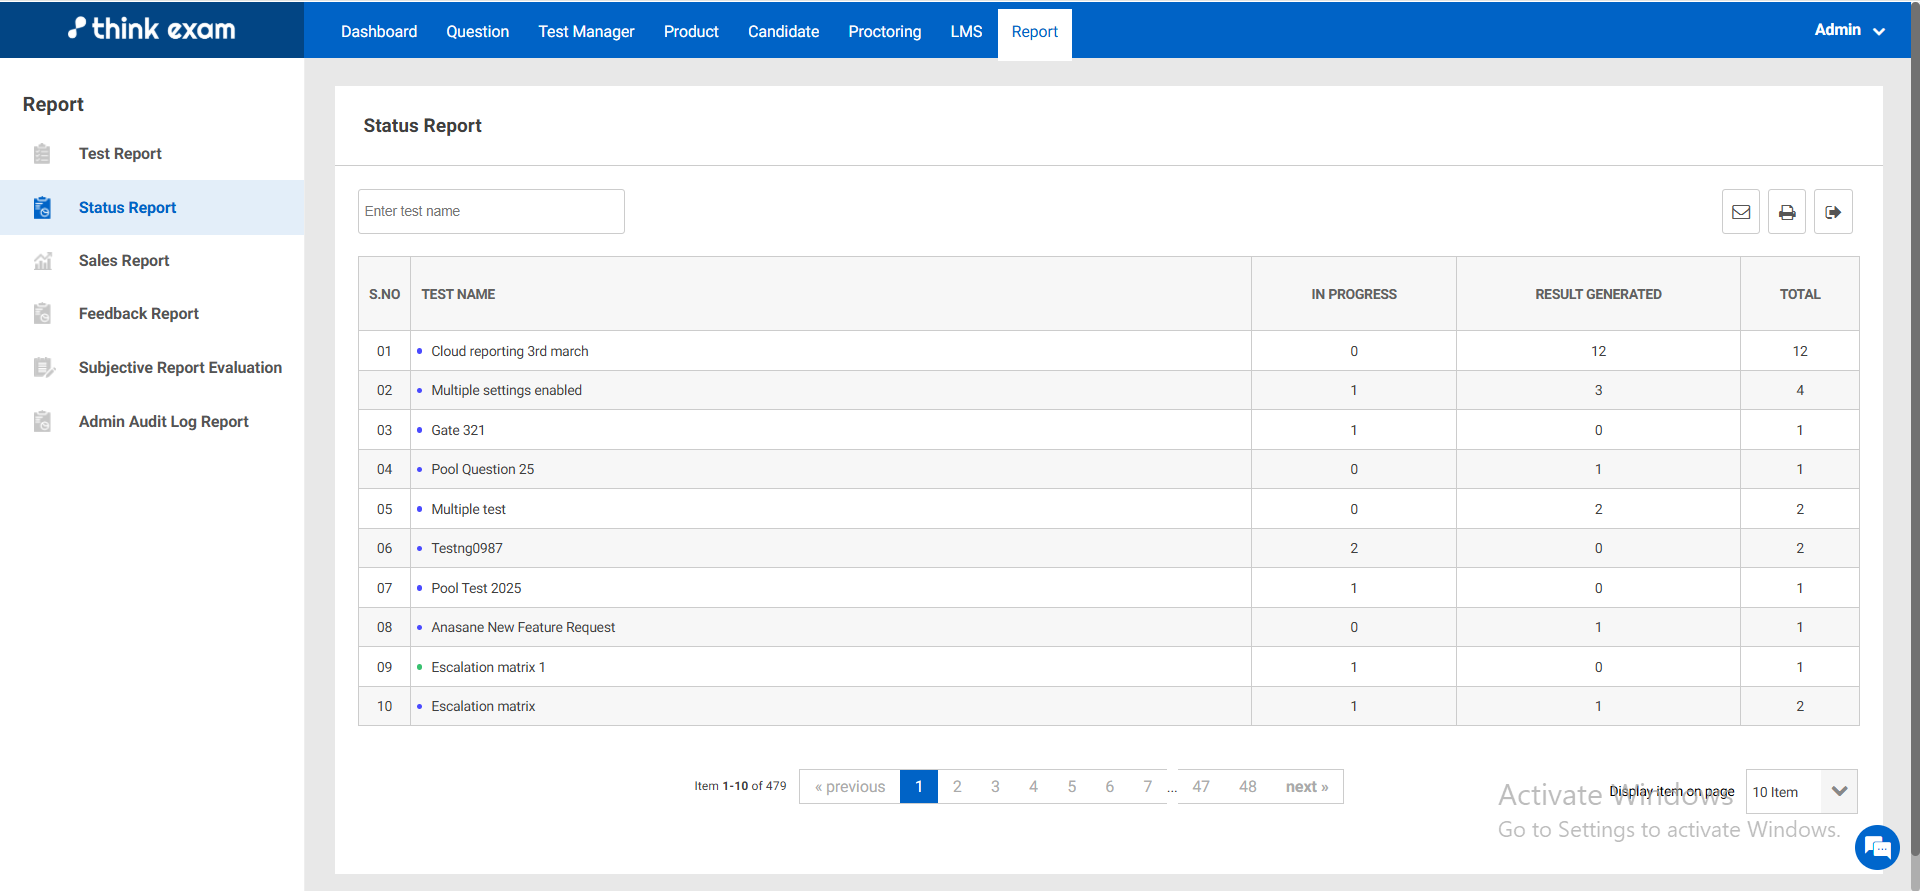Click the Test Report sidebar icon

(x=42, y=154)
